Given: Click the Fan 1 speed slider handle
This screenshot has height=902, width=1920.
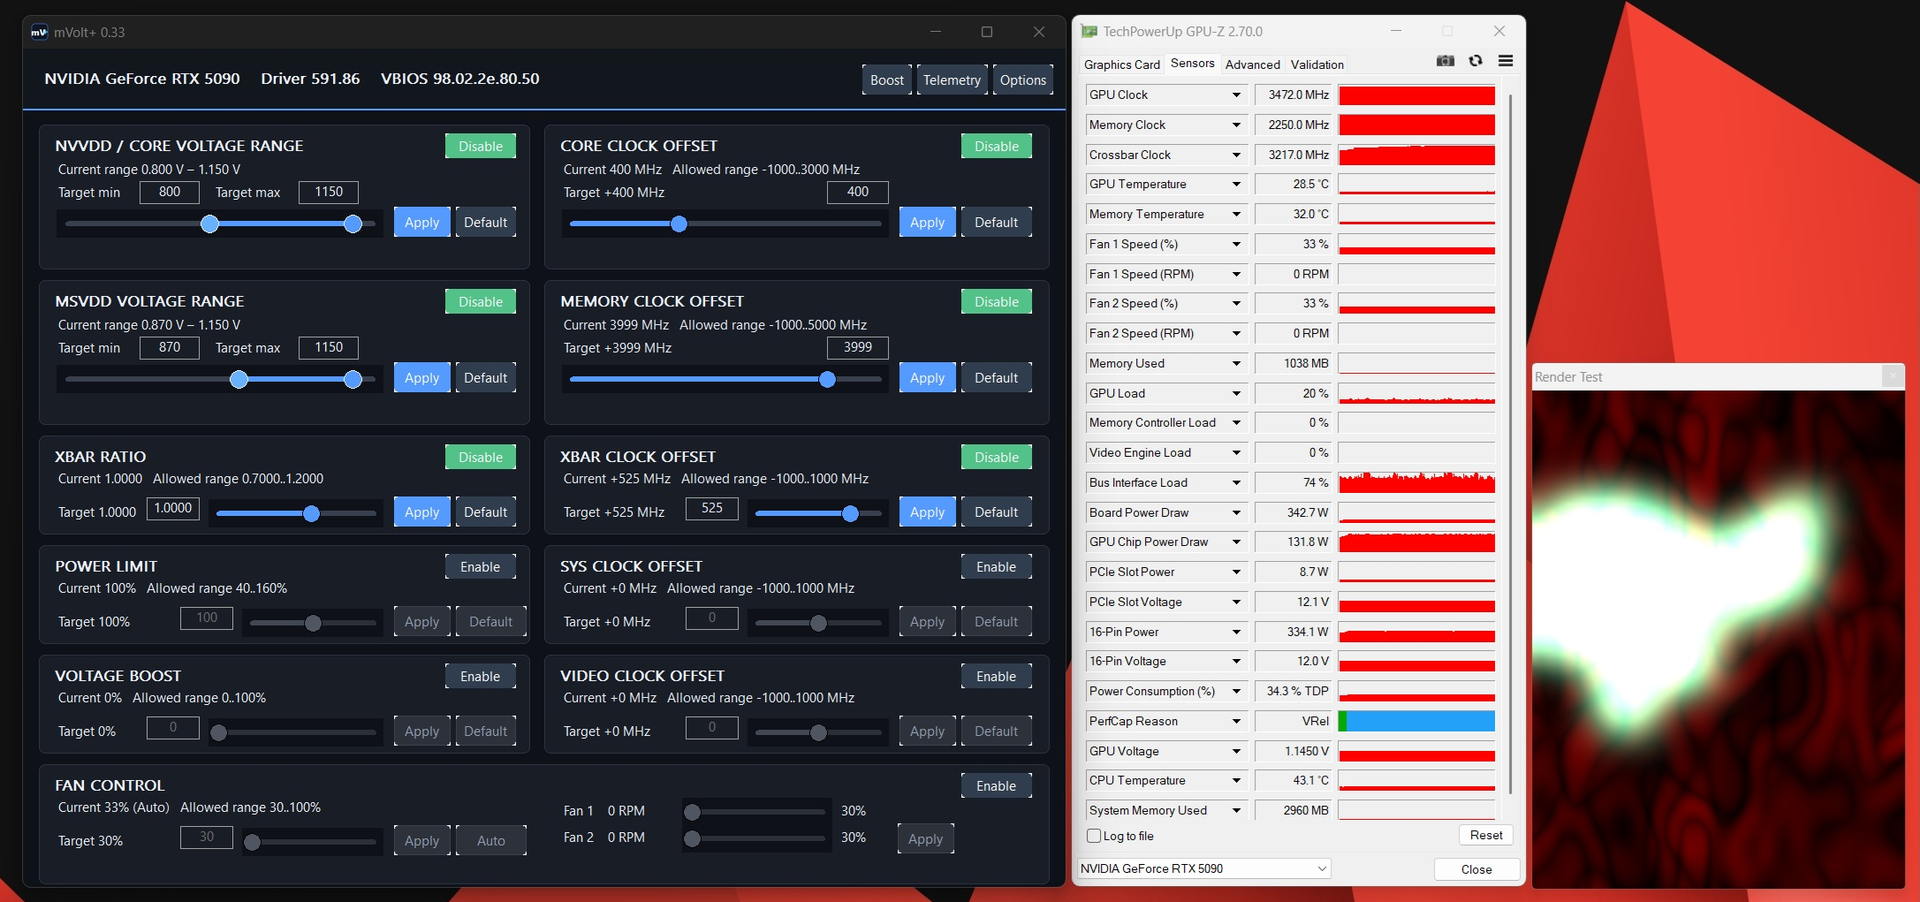Looking at the screenshot, I should click(692, 812).
